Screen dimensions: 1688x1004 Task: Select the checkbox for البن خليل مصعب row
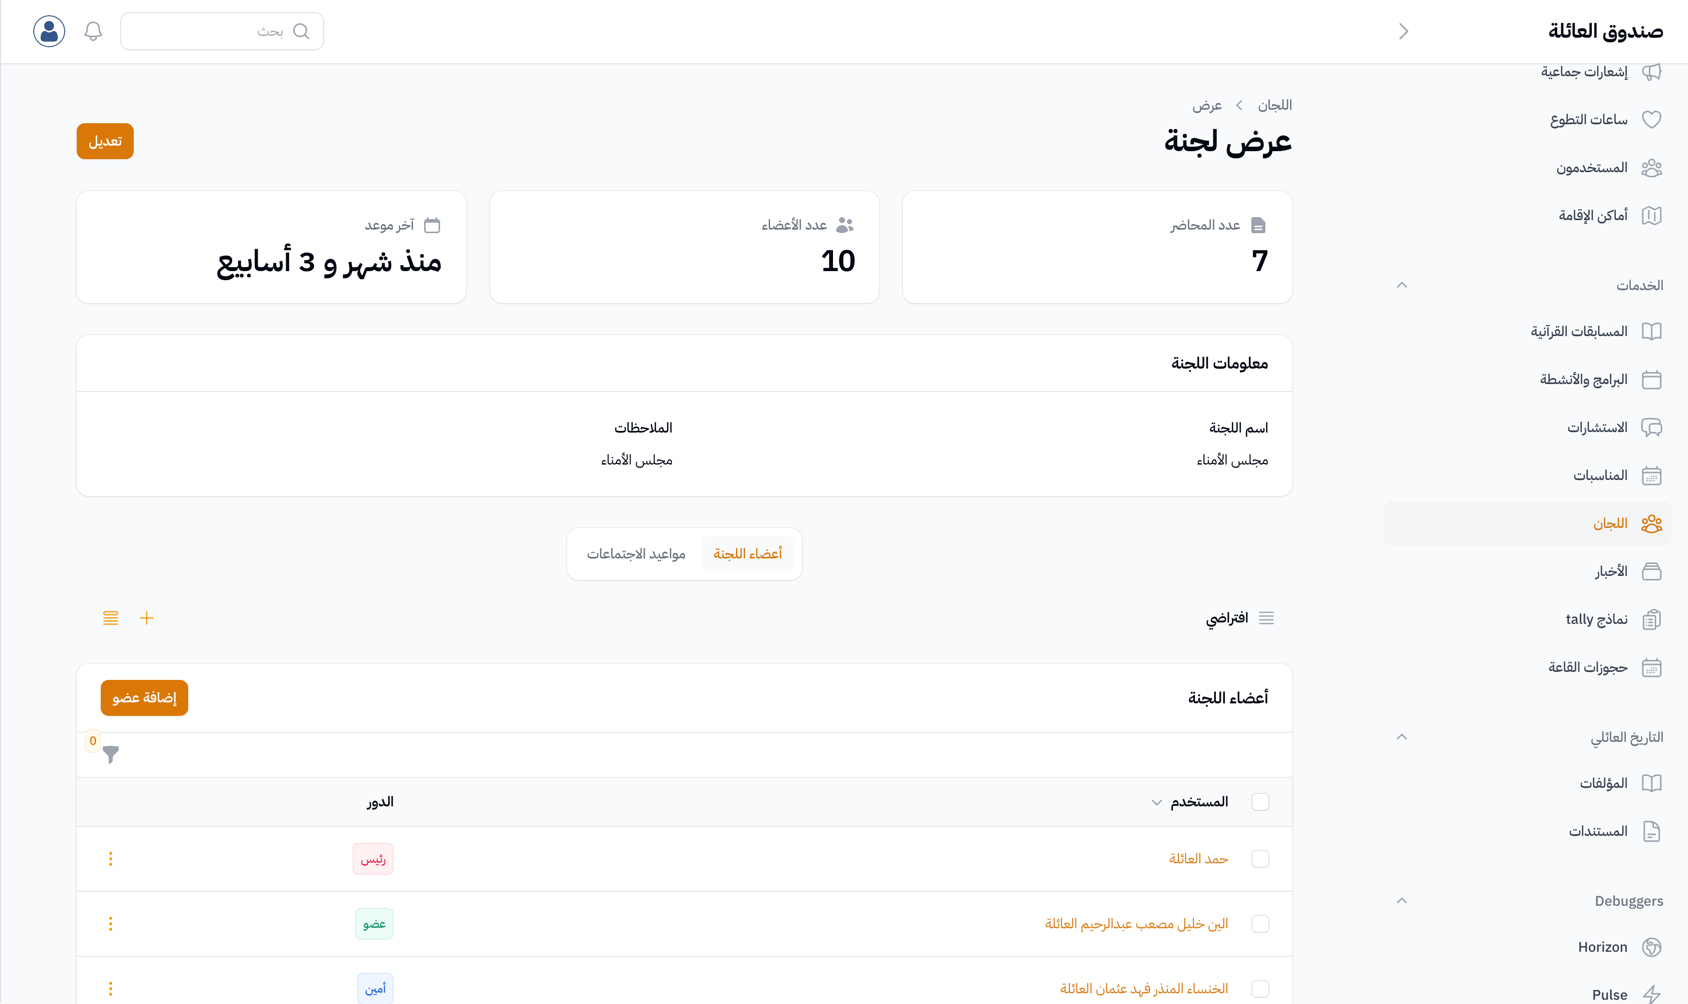click(1260, 923)
